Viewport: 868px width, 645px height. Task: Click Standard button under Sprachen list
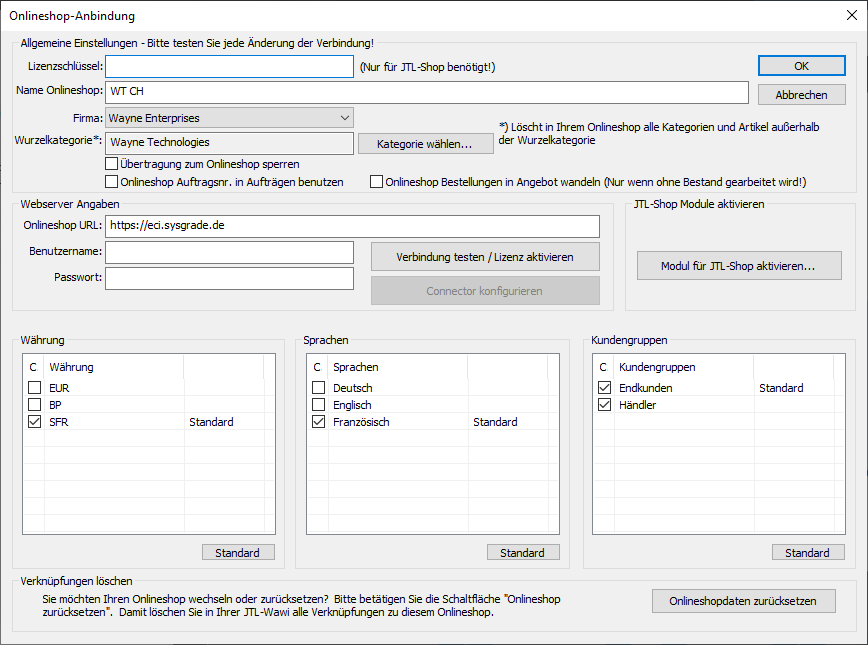523,553
